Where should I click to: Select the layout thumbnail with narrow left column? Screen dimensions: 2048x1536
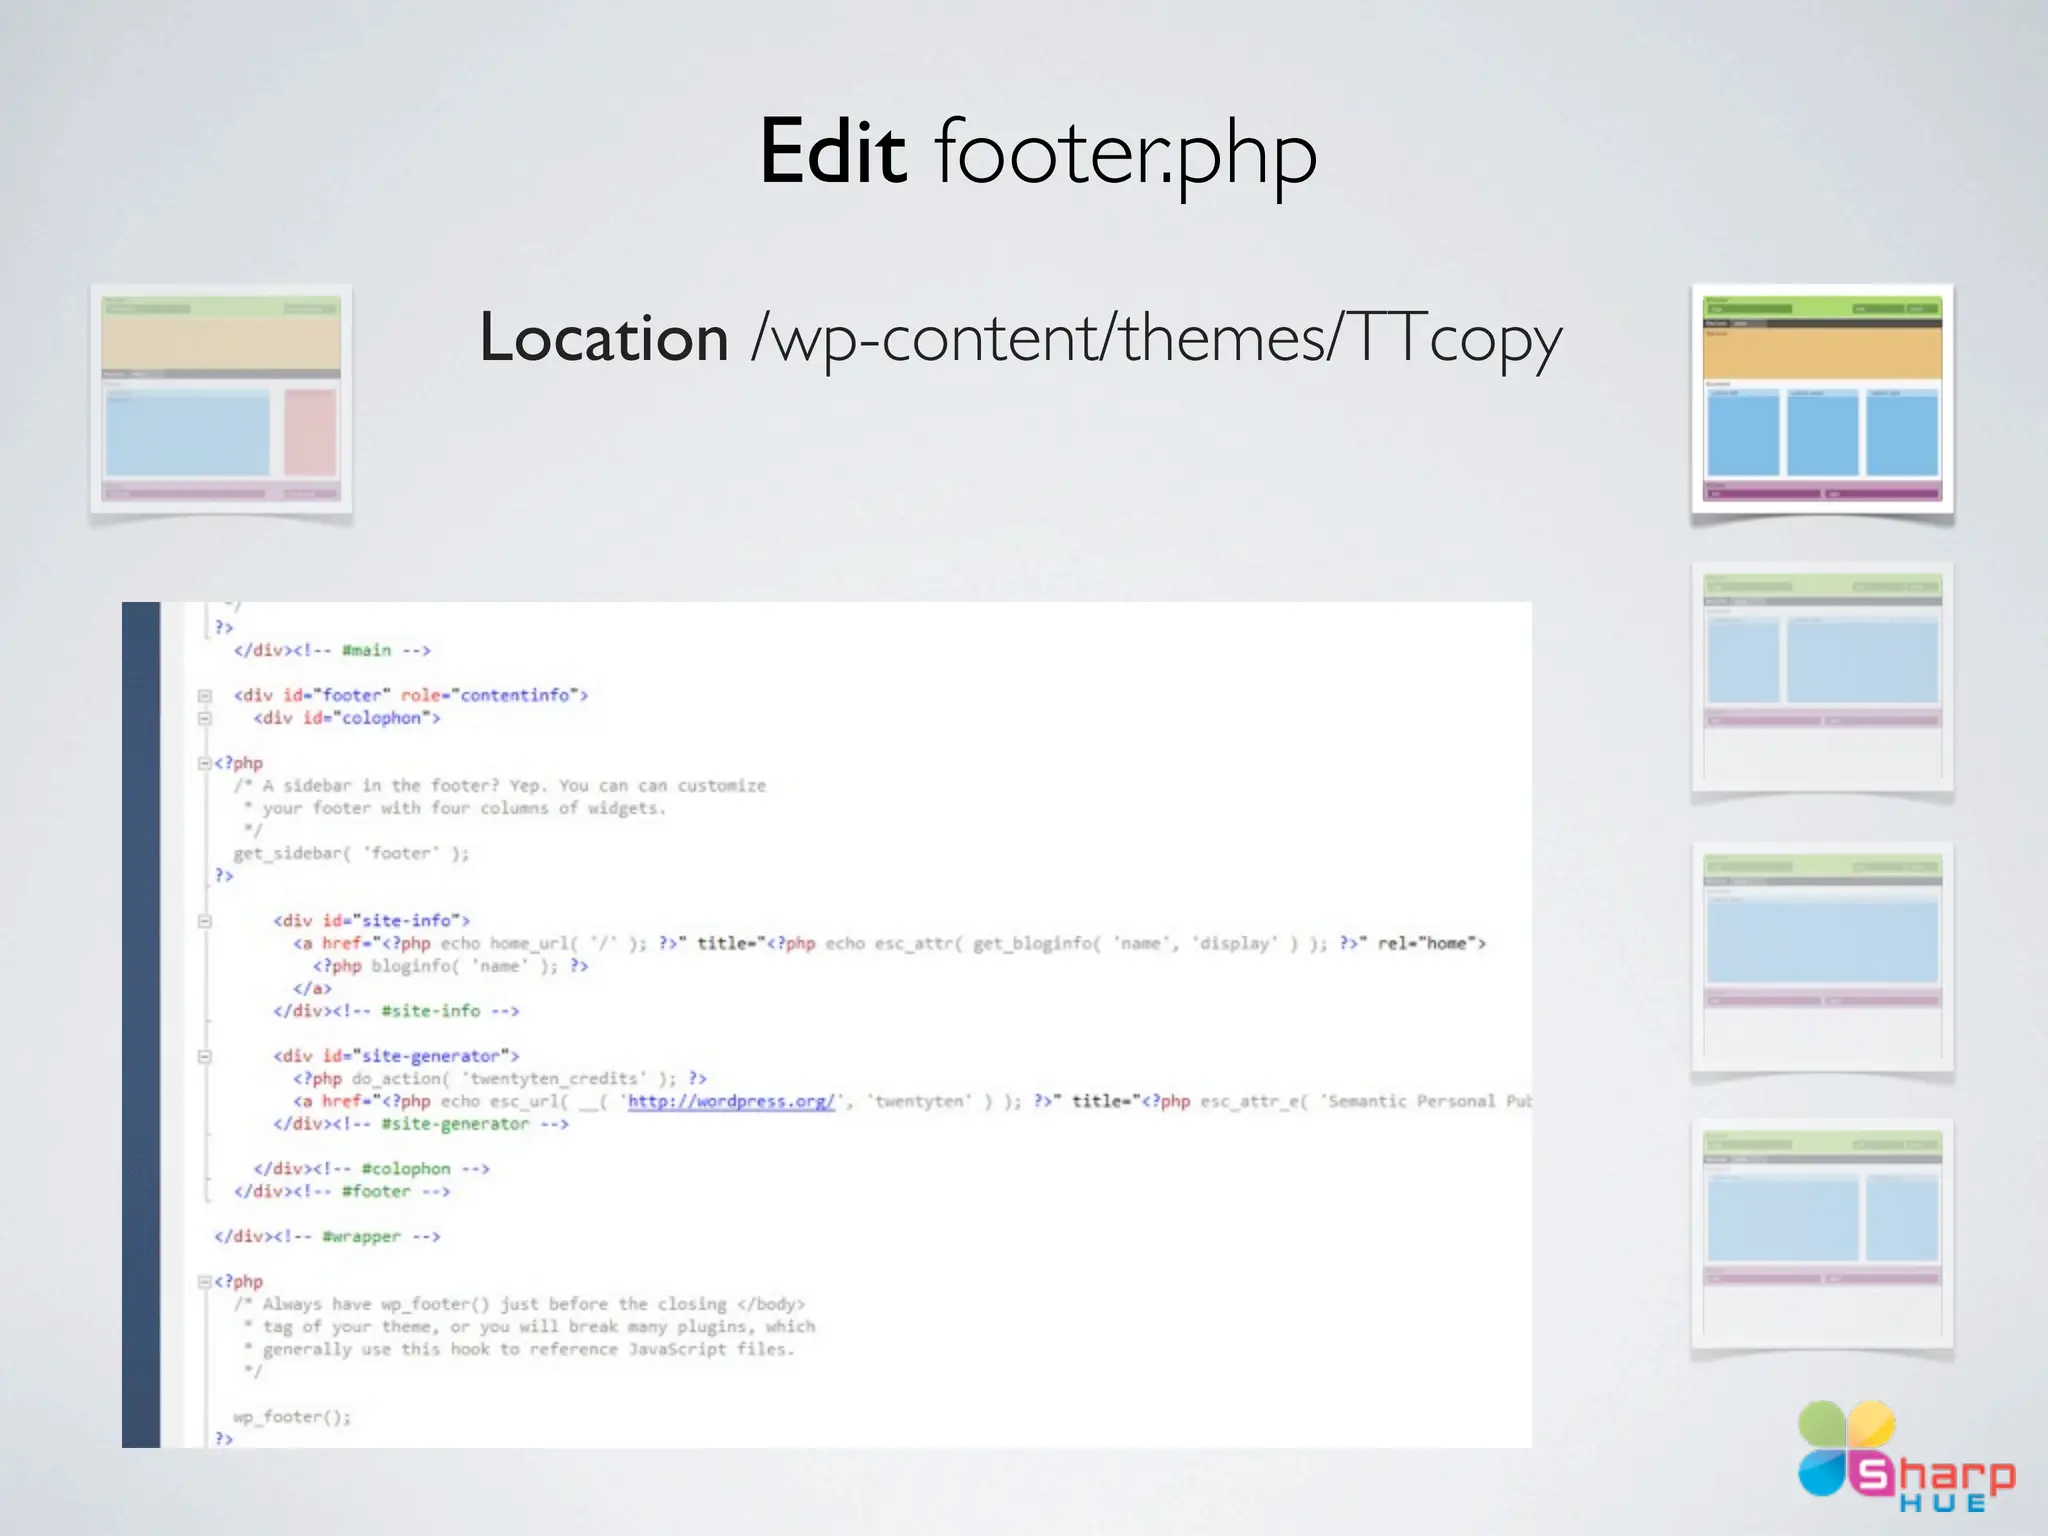(1822, 678)
